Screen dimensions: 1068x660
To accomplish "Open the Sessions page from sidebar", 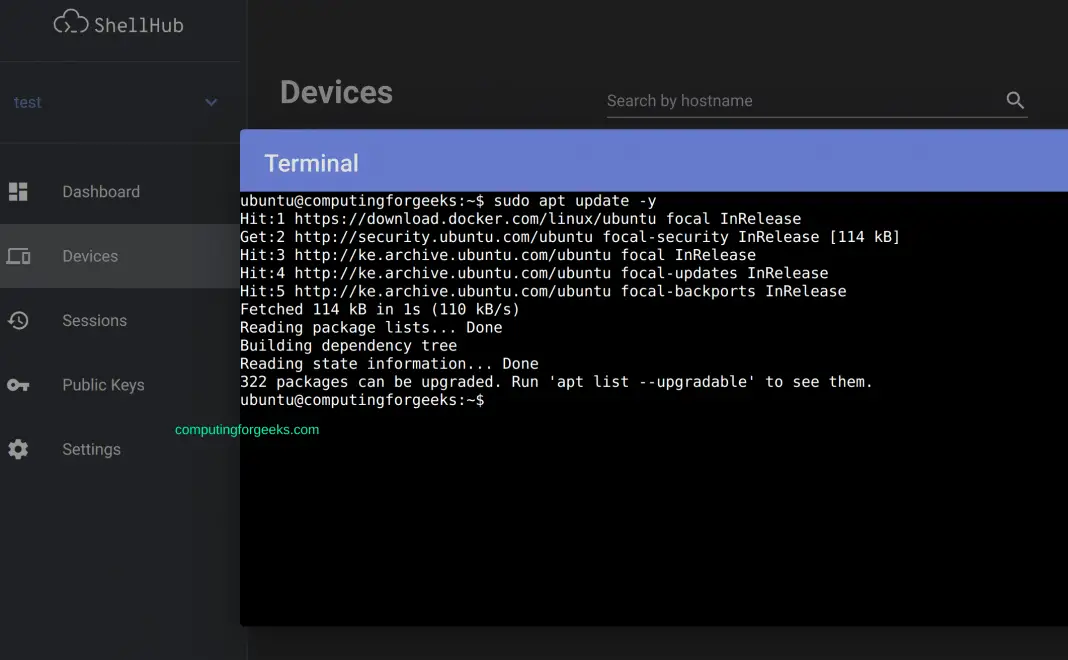I will [x=95, y=320].
